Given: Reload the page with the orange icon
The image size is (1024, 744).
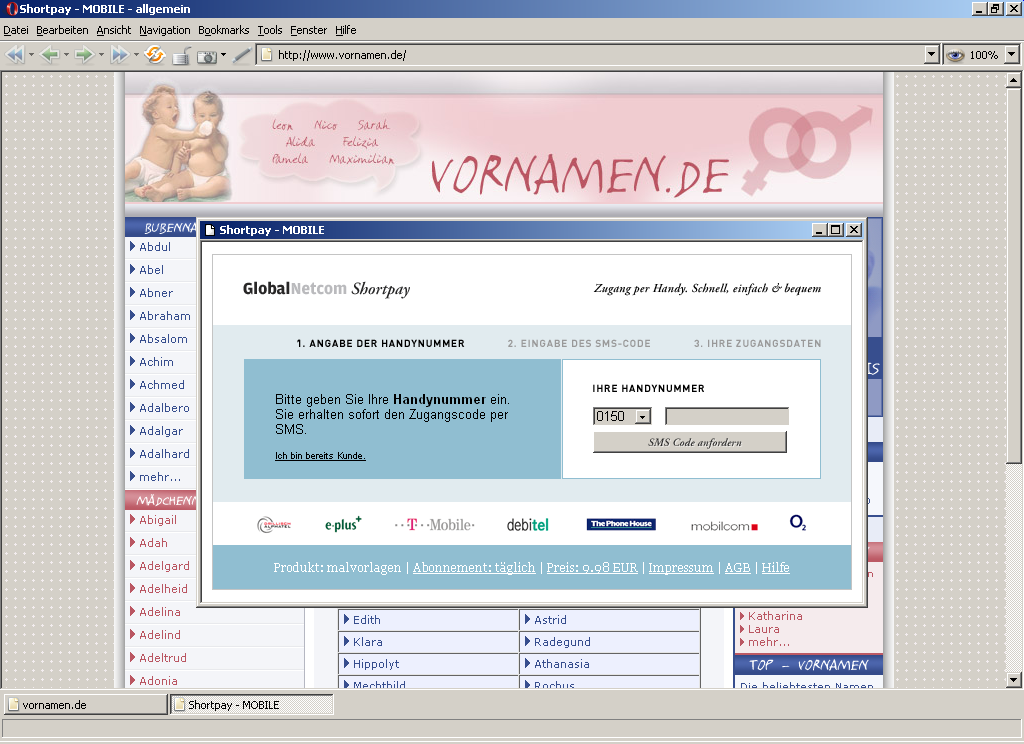Looking at the screenshot, I should [x=154, y=54].
